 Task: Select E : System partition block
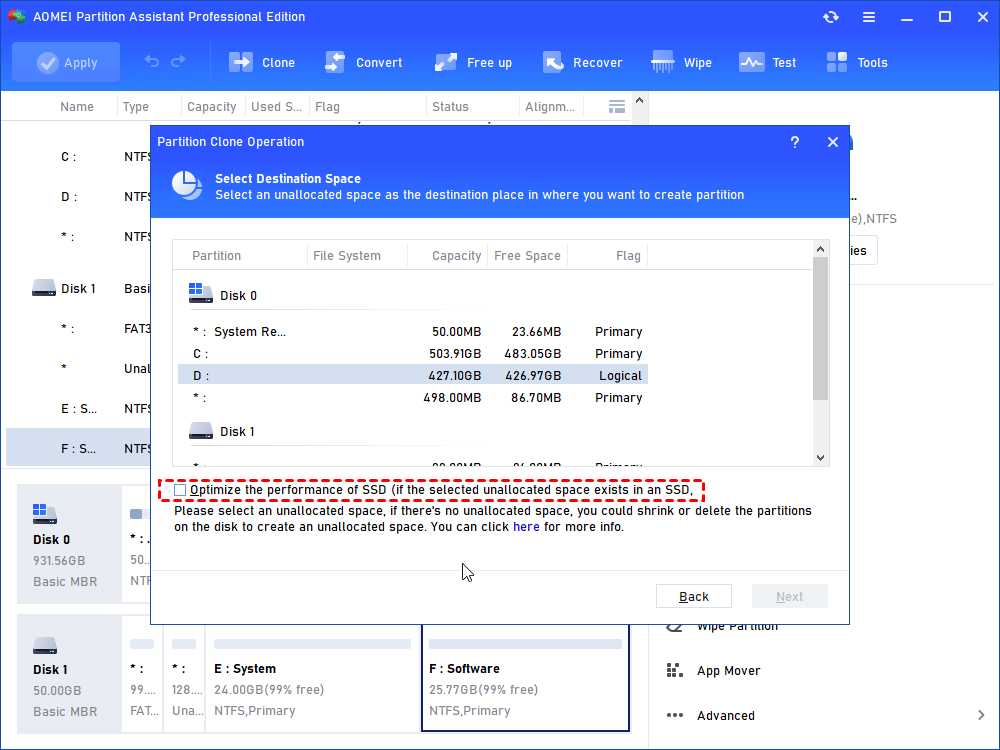tap(312, 677)
